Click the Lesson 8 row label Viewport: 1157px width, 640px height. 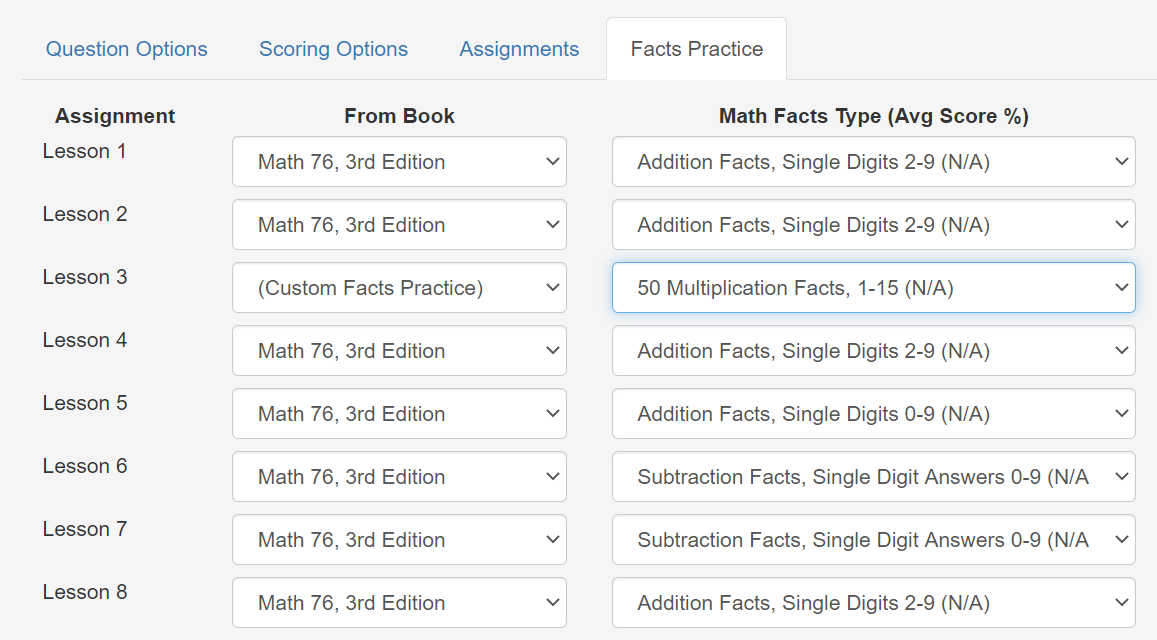pyautogui.click(x=85, y=592)
